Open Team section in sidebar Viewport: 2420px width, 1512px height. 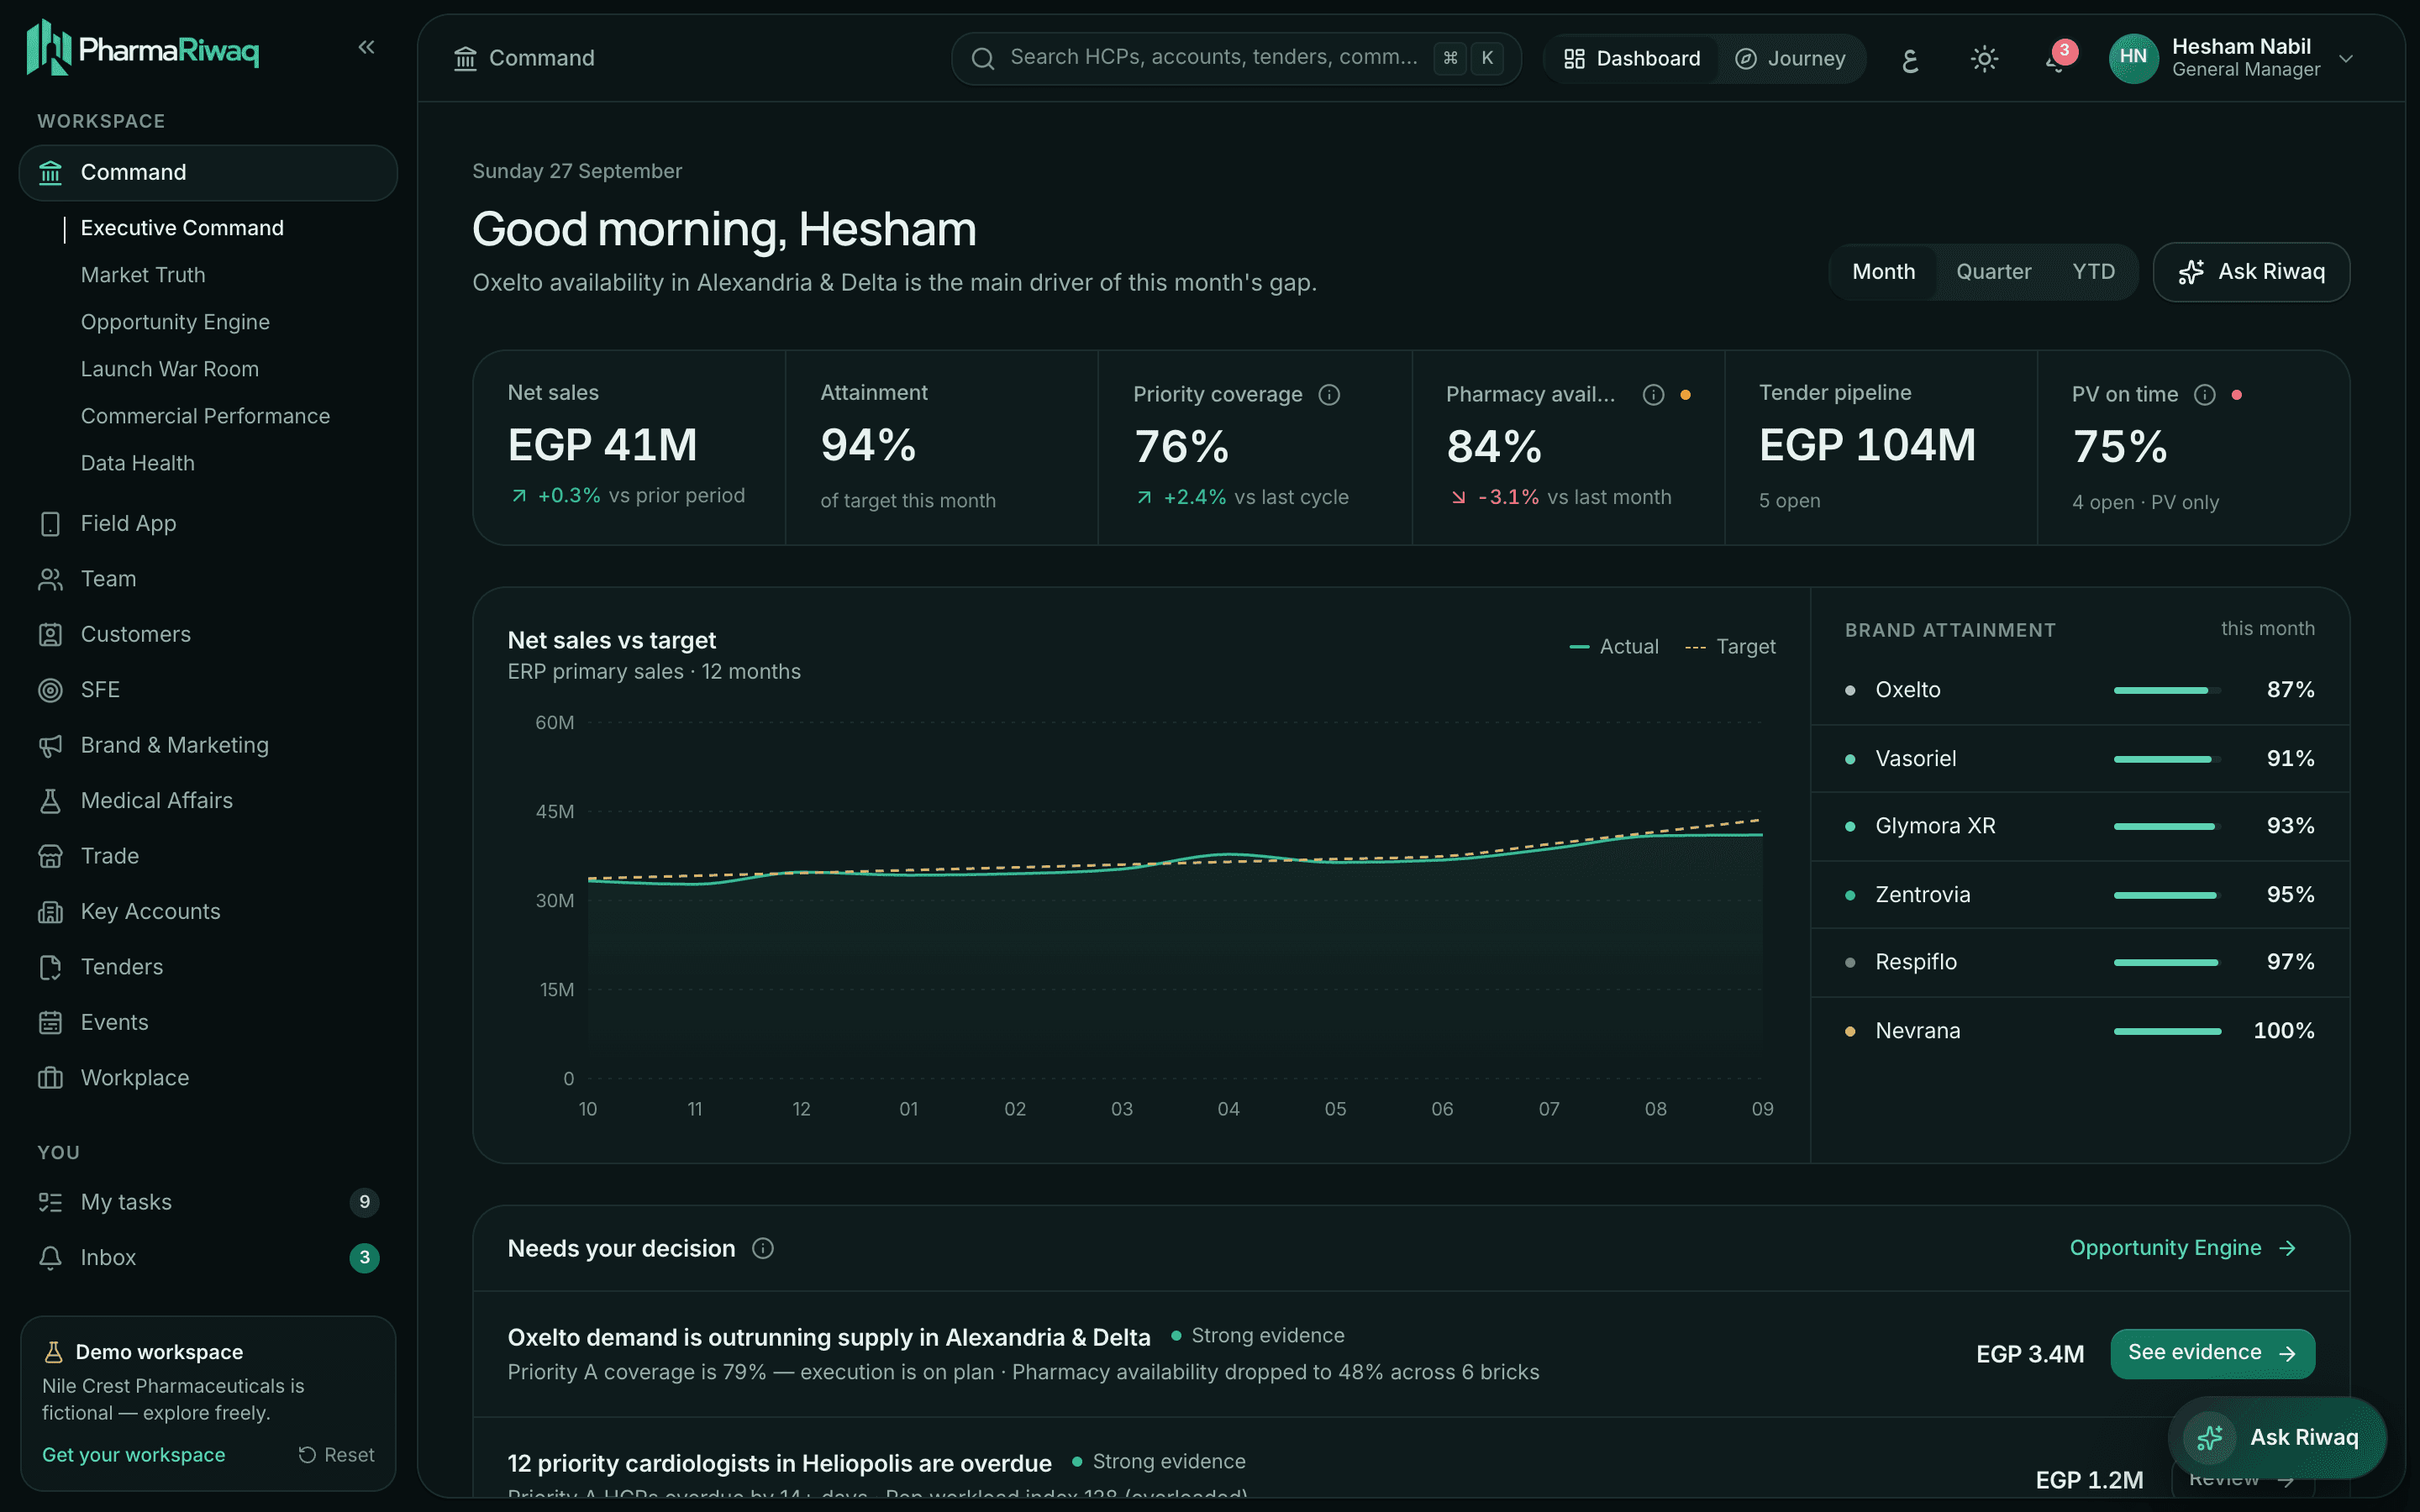(x=208, y=579)
